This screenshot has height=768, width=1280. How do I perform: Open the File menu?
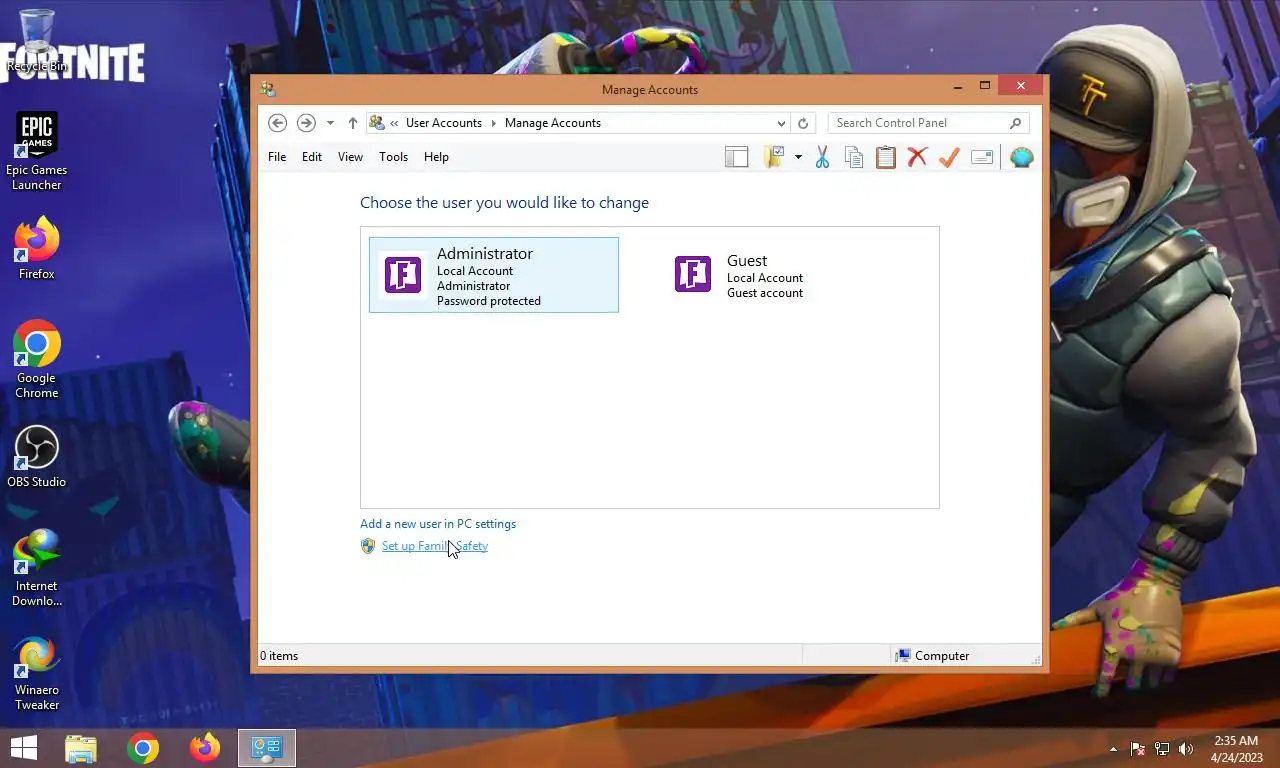coord(277,157)
